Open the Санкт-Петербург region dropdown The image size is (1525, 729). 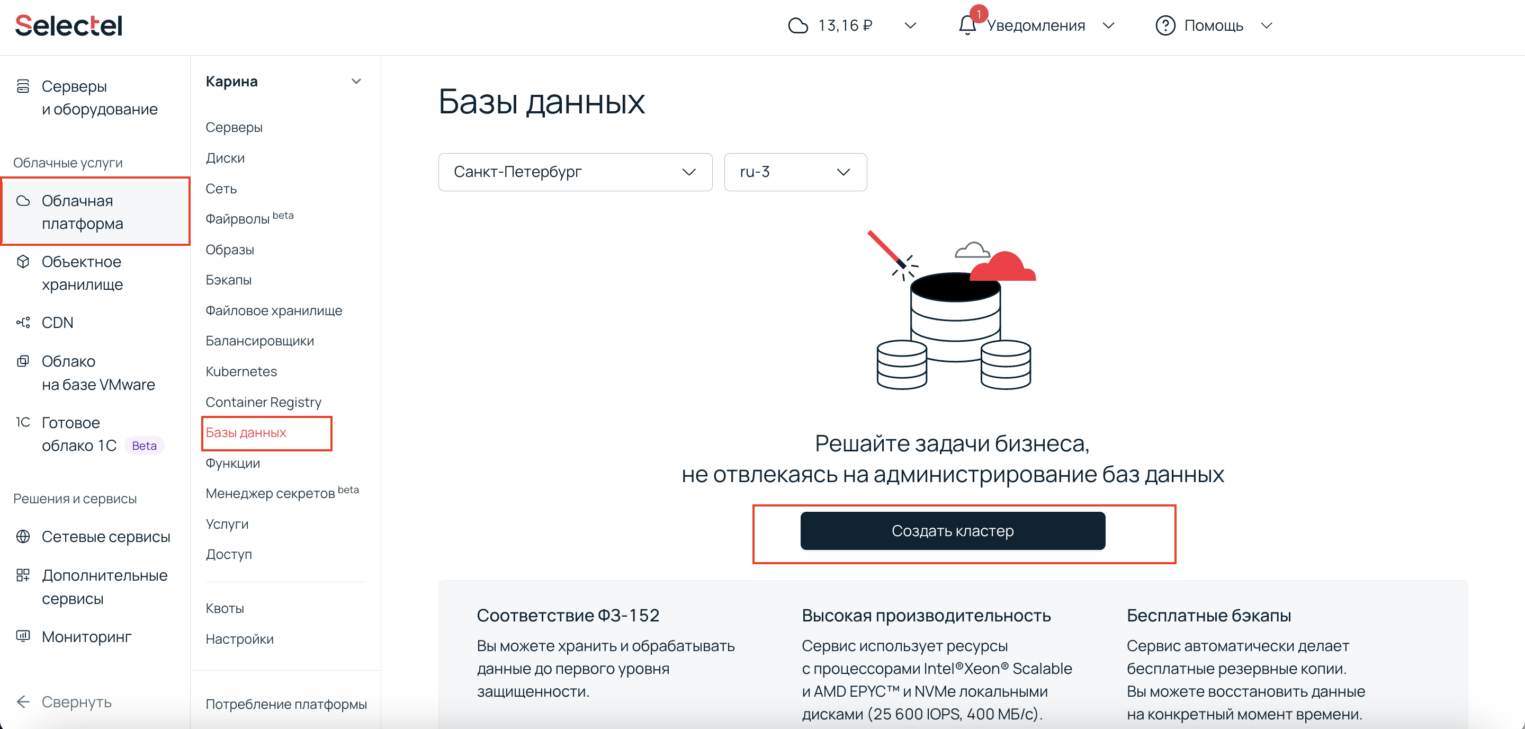575,172
